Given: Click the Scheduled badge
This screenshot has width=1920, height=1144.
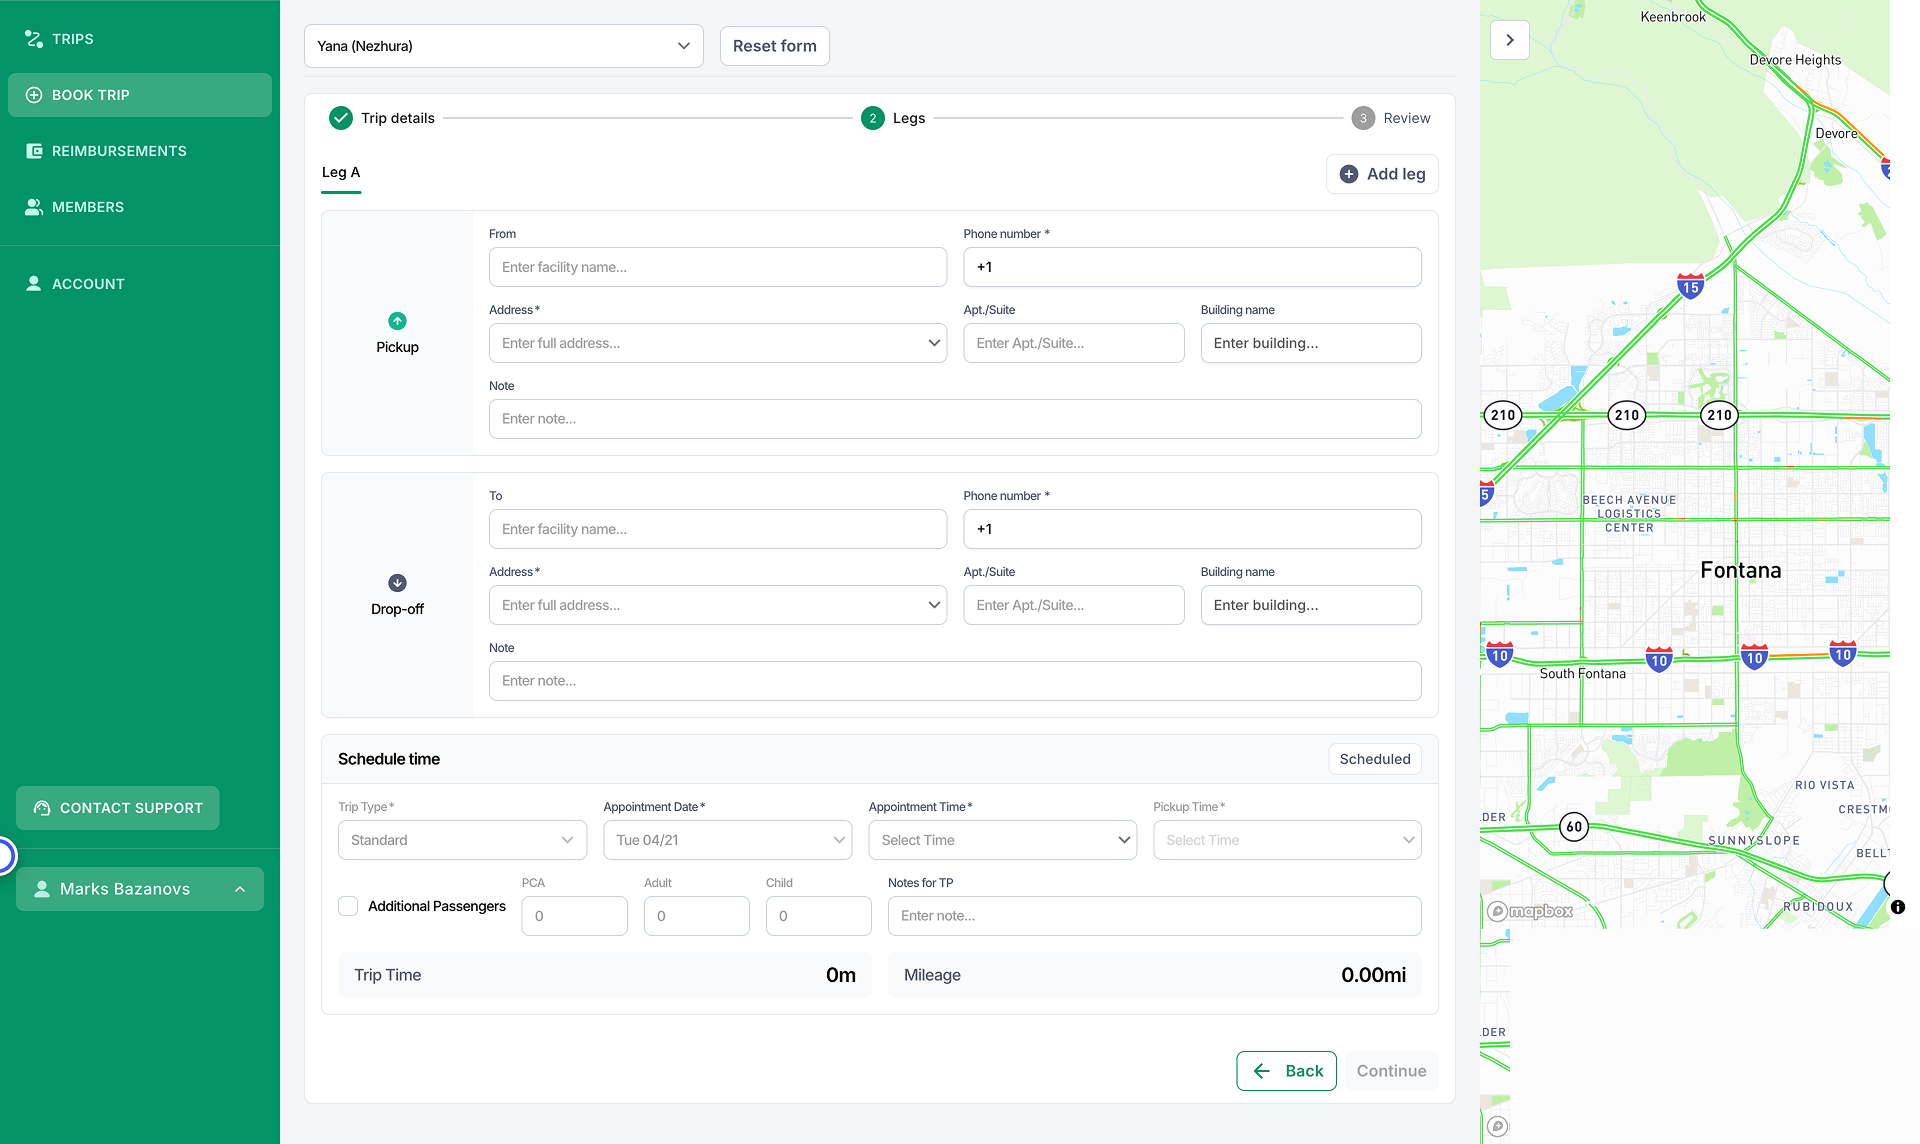Looking at the screenshot, I should pyautogui.click(x=1375, y=759).
